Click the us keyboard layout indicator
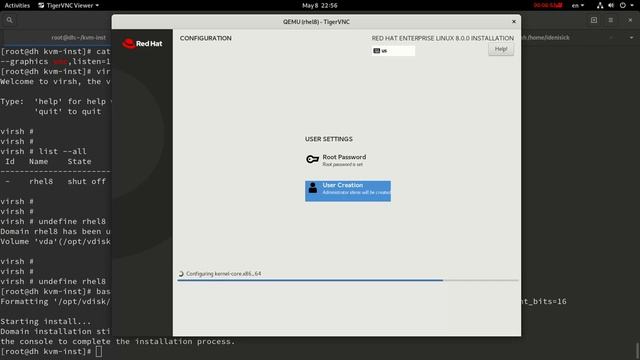The image size is (640, 360). pos(393,51)
